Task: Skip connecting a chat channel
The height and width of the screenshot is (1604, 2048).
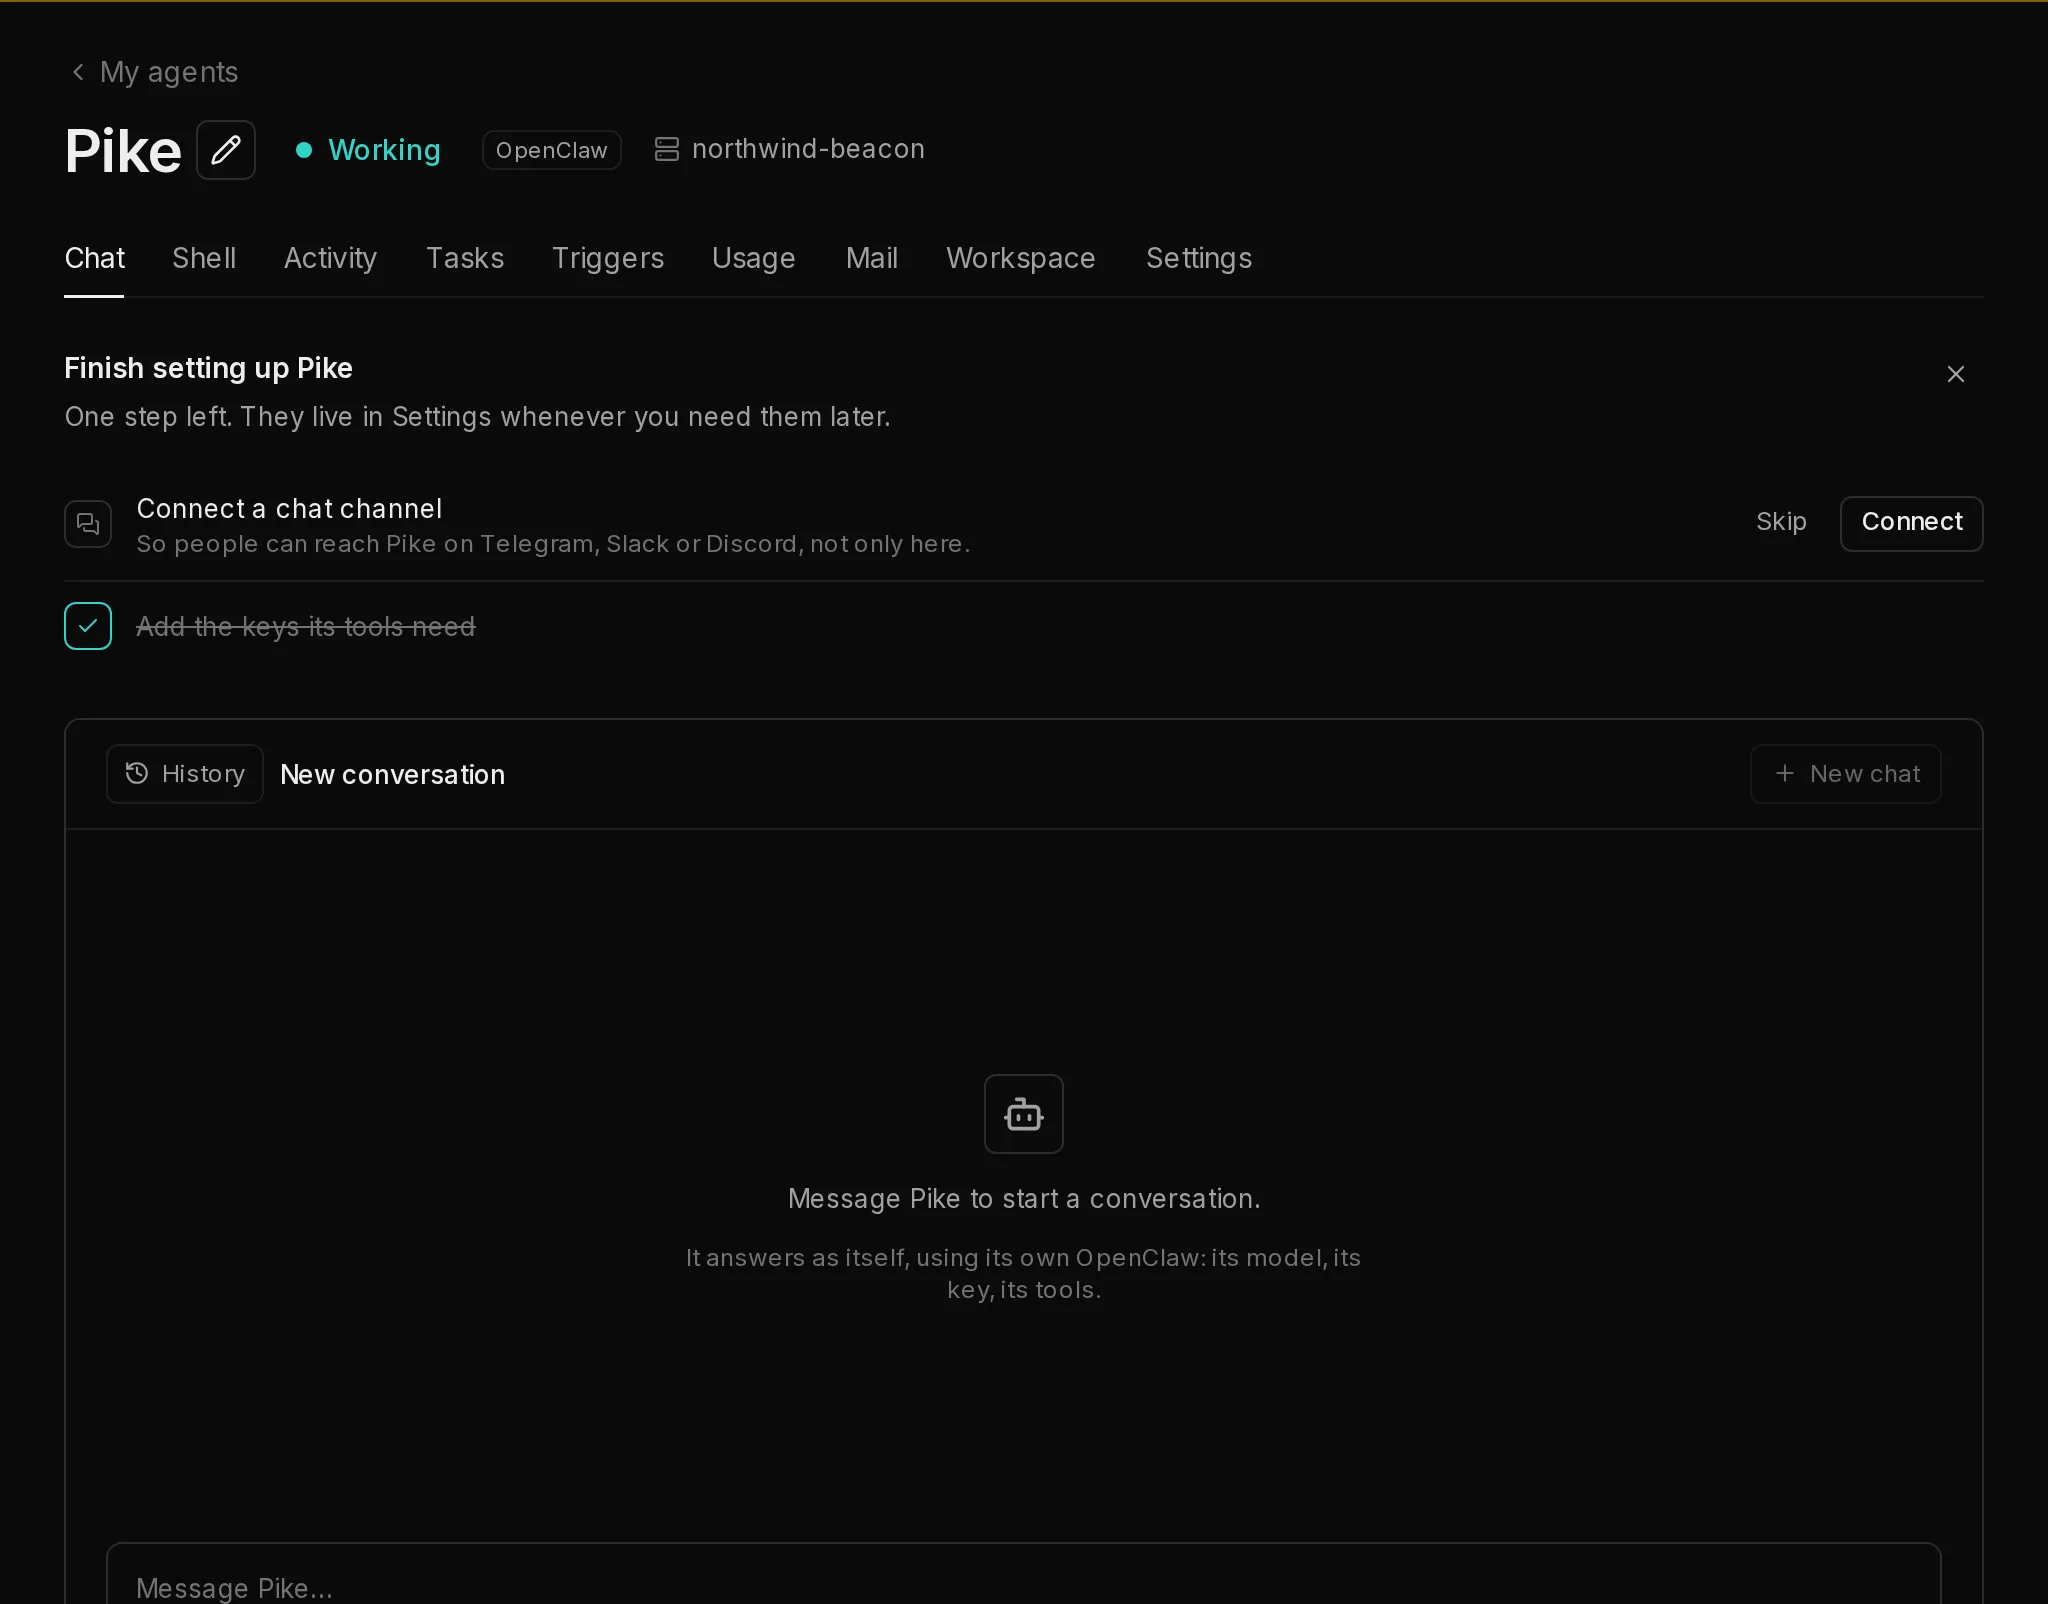Action: [x=1781, y=522]
